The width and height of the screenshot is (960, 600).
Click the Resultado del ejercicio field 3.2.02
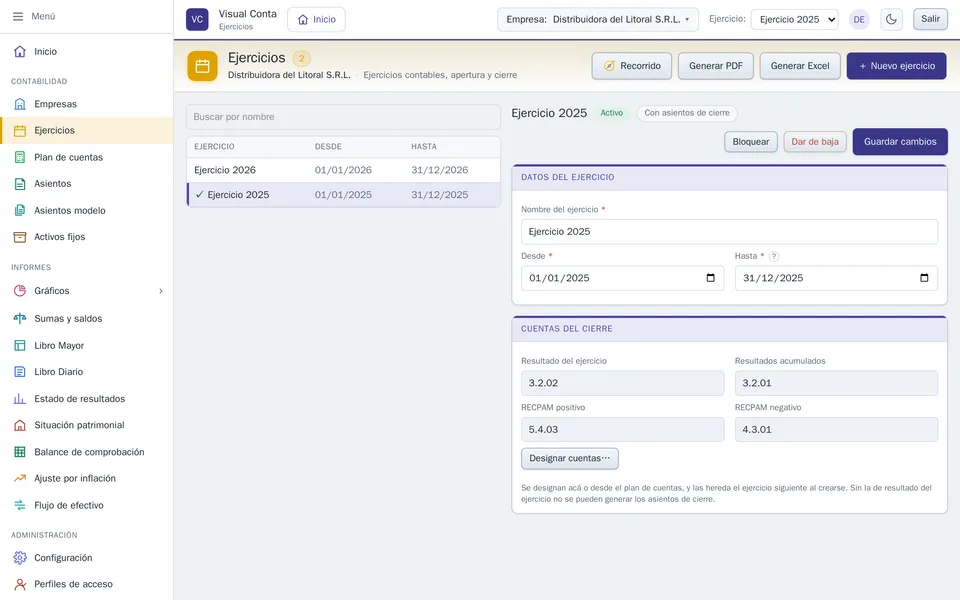click(x=622, y=383)
